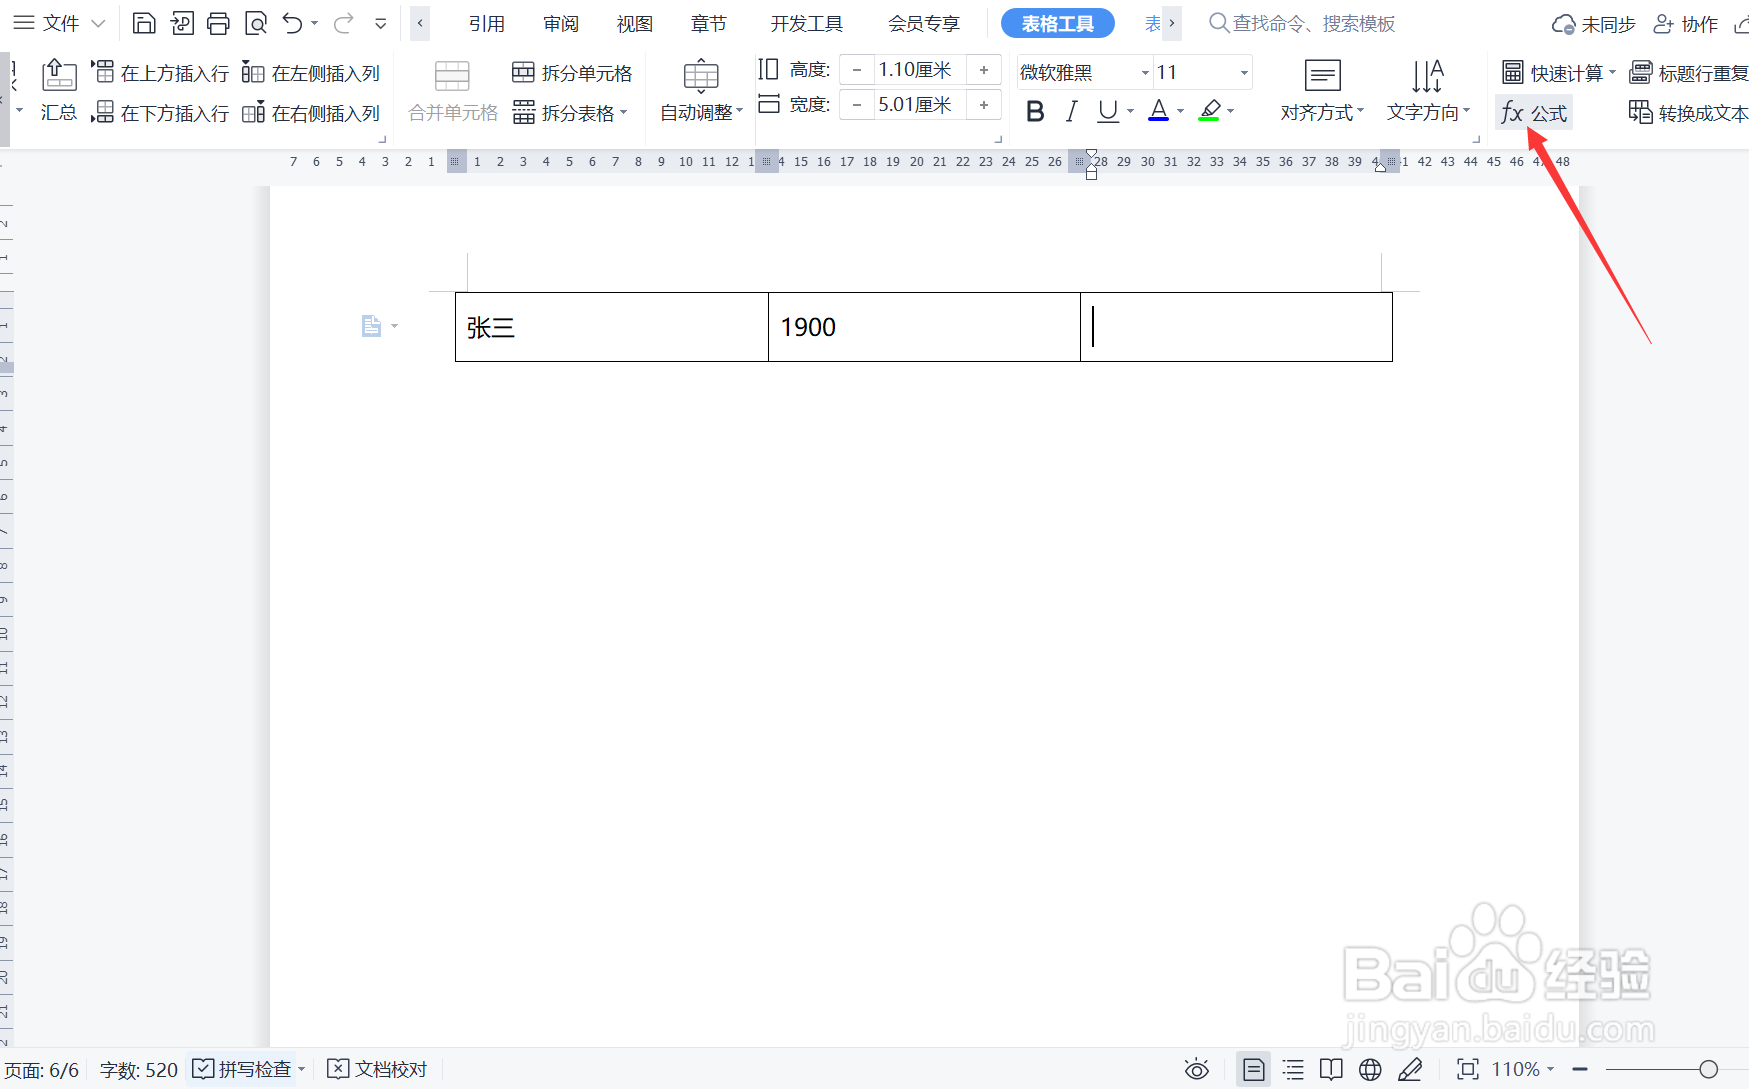Click 协作 collaborate button
The width and height of the screenshot is (1749, 1089).
pyautogui.click(x=1685, y=24)
